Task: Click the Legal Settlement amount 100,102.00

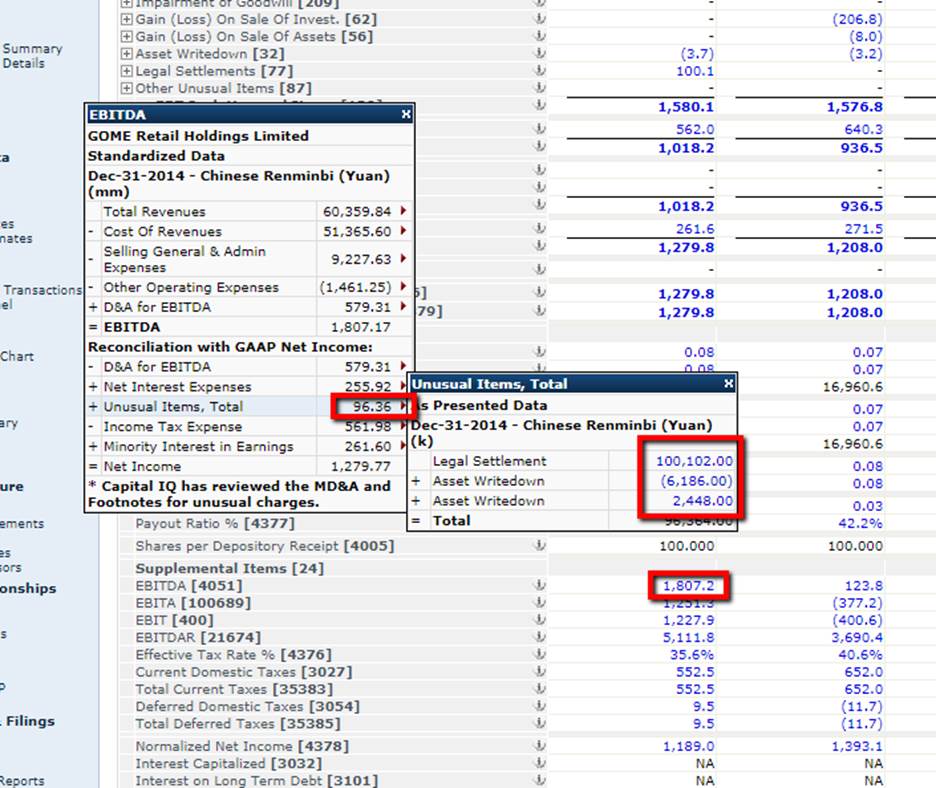Action: coord(694,461)
